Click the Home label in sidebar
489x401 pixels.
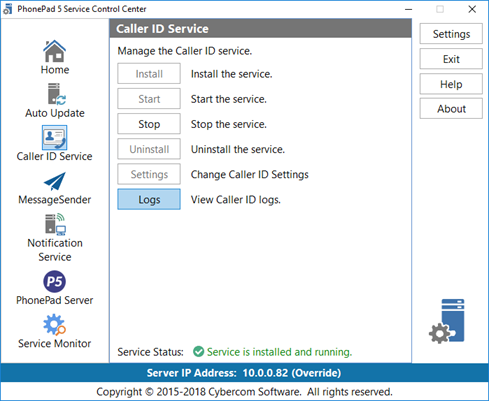click(55, 70)
